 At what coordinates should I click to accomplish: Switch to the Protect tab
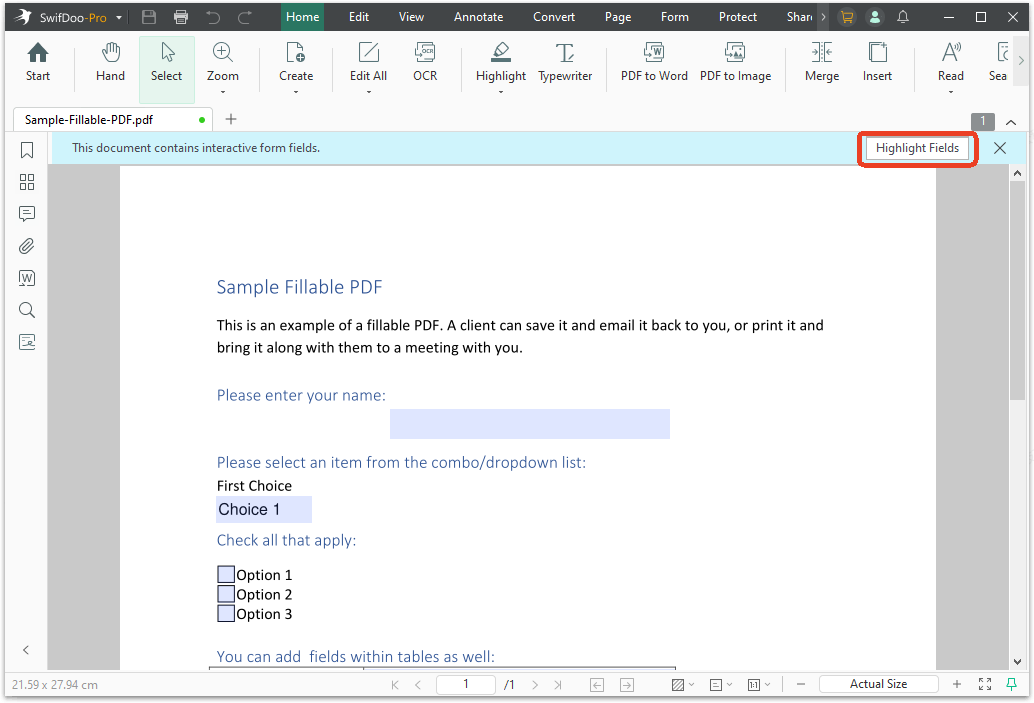pyautogui.click(x=737, y=17)
